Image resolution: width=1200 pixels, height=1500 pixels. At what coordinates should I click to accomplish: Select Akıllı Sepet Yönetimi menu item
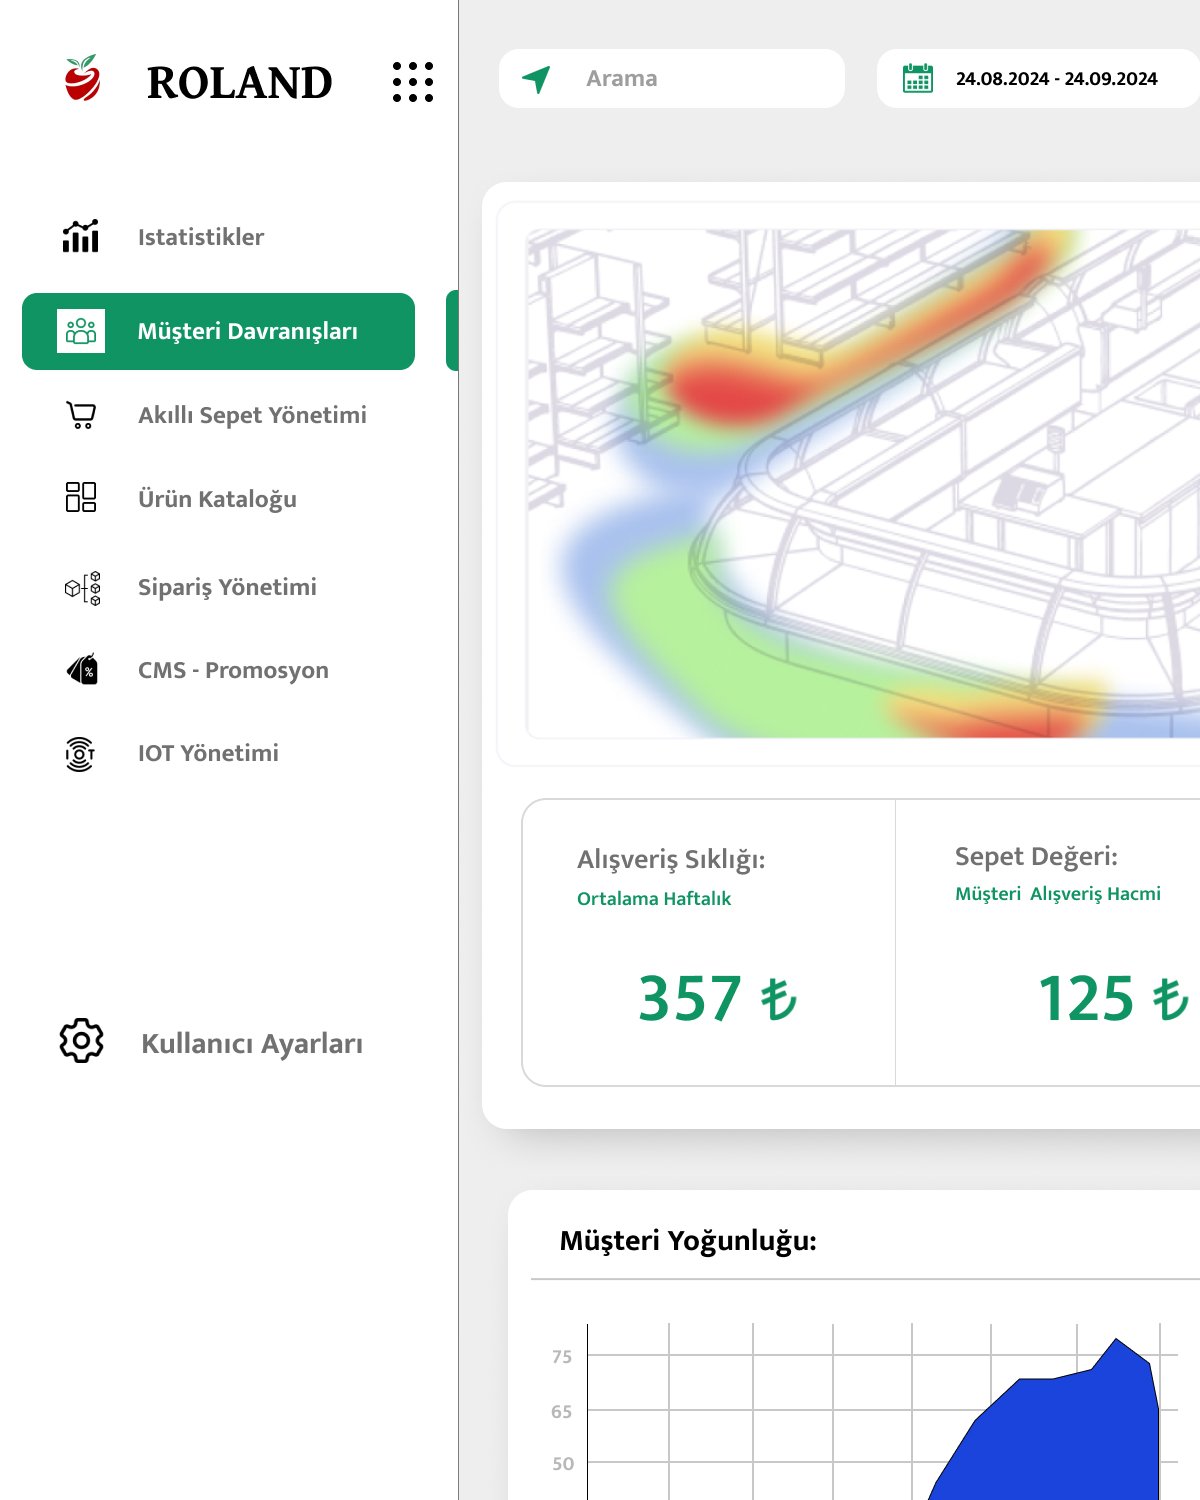pos(252,415)
